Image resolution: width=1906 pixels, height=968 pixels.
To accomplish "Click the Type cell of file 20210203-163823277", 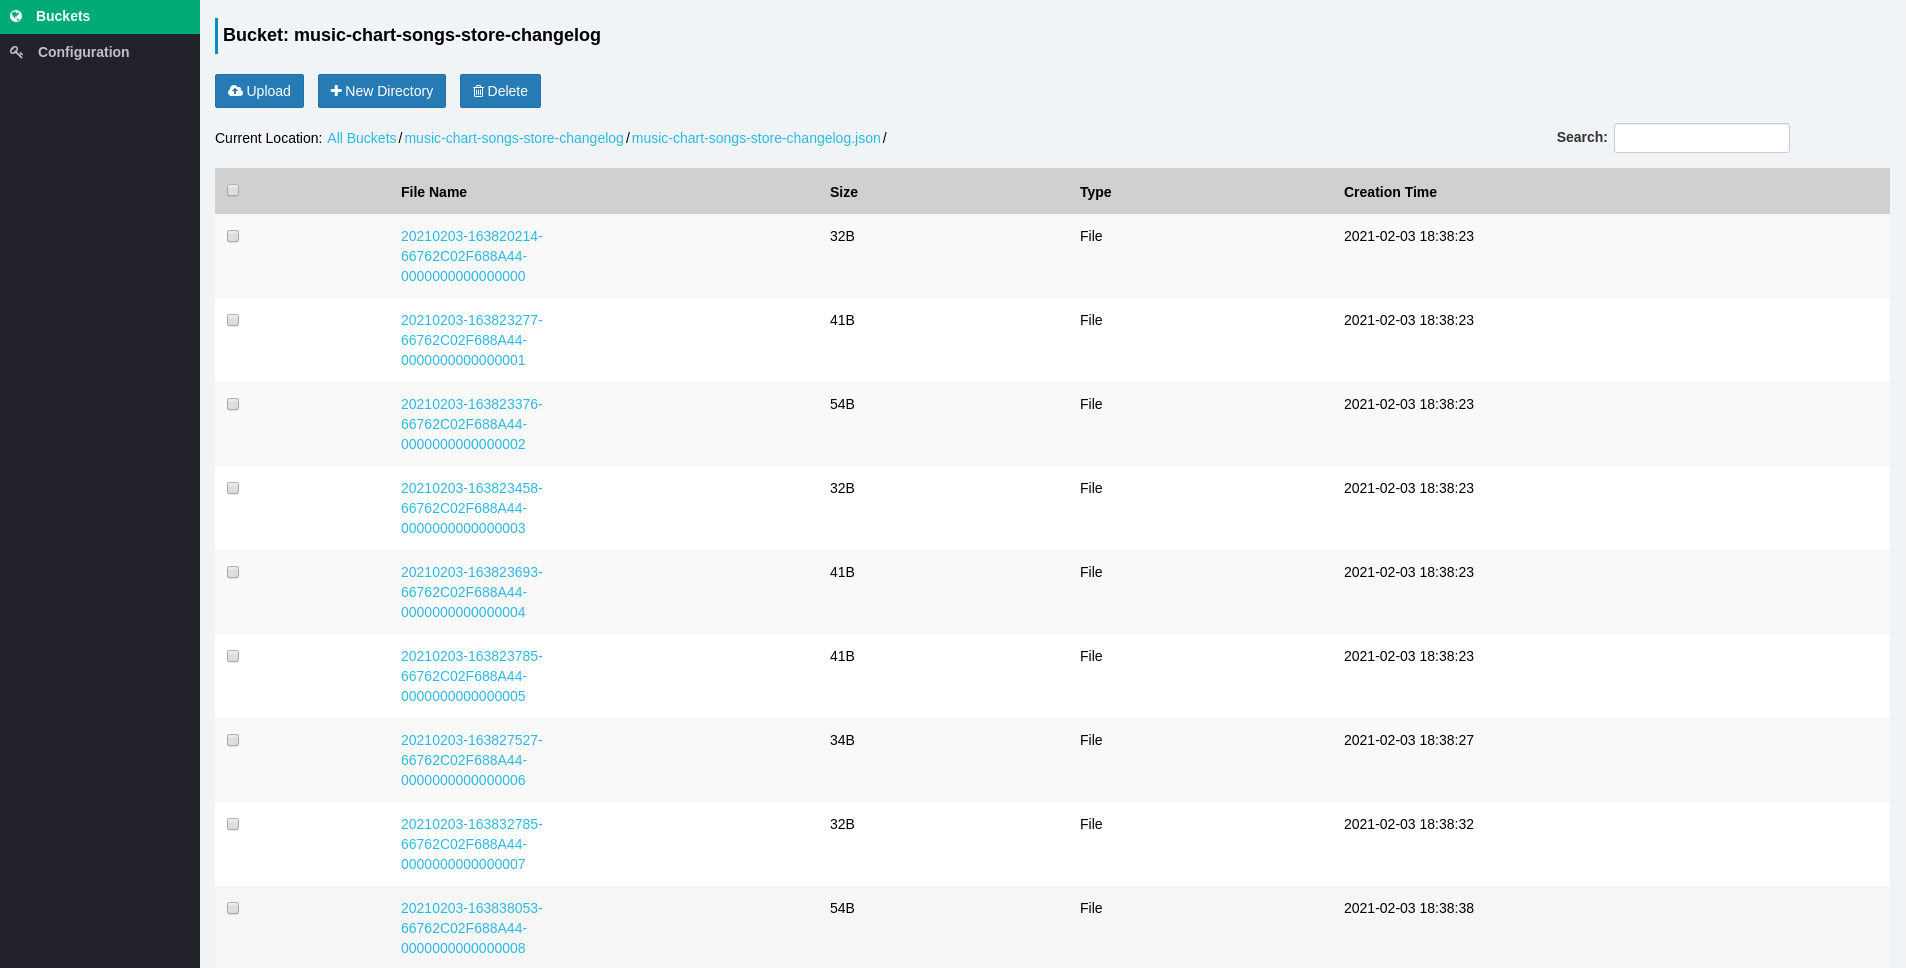I will pyautogui.click(x=1091, y=320).
